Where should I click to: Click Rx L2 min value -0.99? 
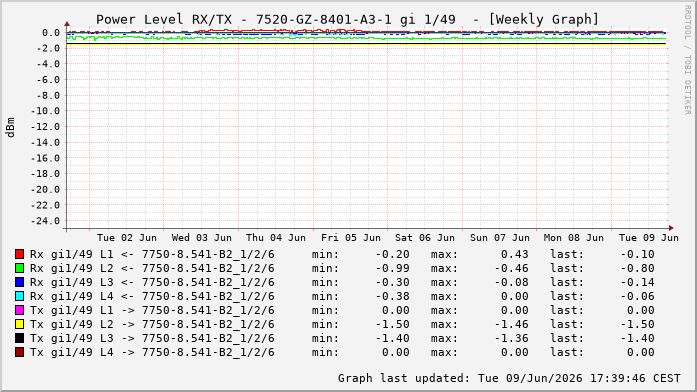click(392, 268)
